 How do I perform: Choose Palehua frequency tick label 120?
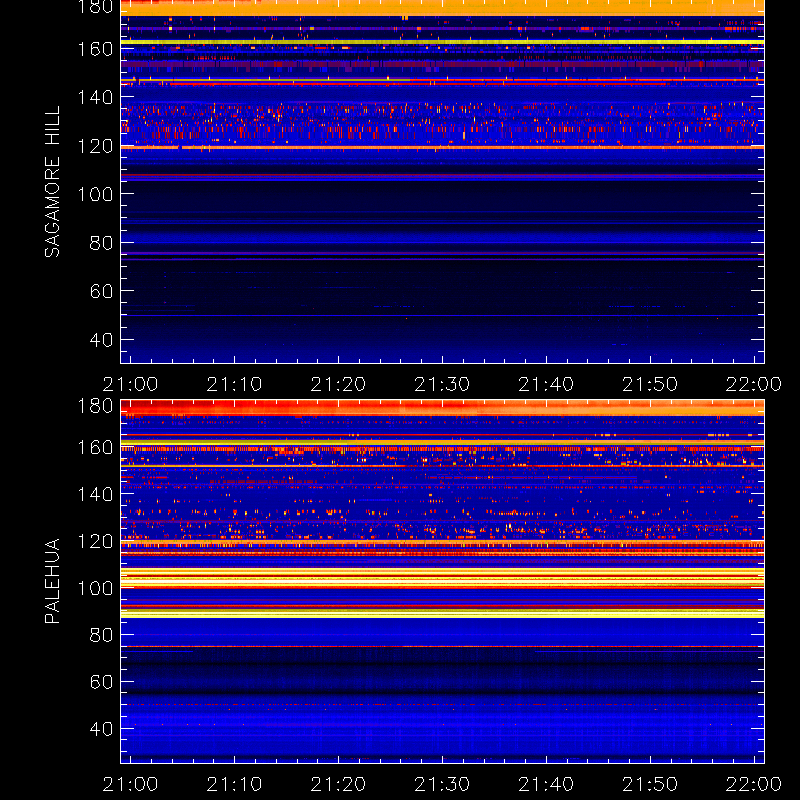click(x=95, y=541)
